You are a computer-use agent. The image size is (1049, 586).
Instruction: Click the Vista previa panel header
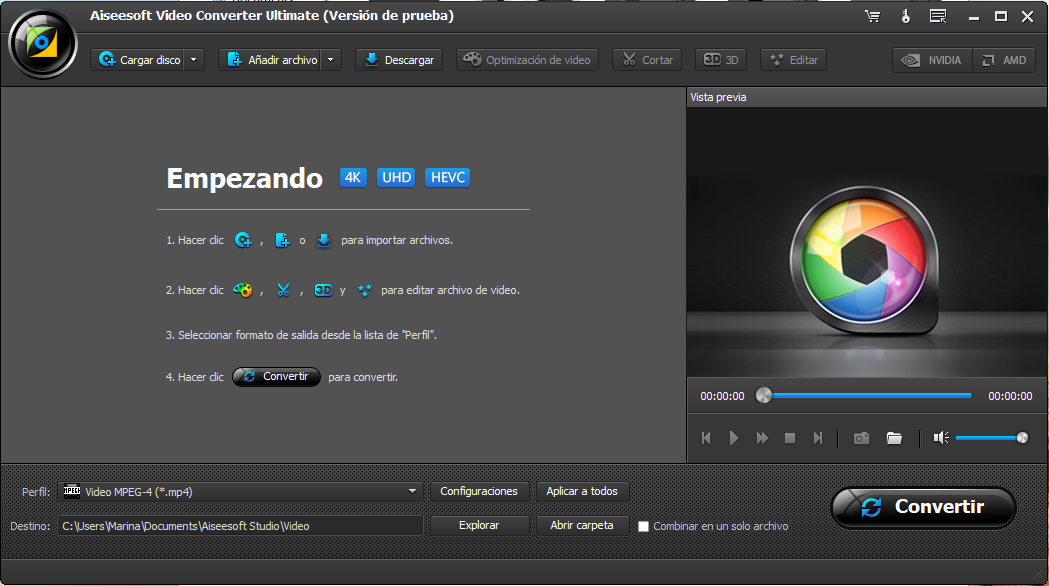(x=866, y=97)
